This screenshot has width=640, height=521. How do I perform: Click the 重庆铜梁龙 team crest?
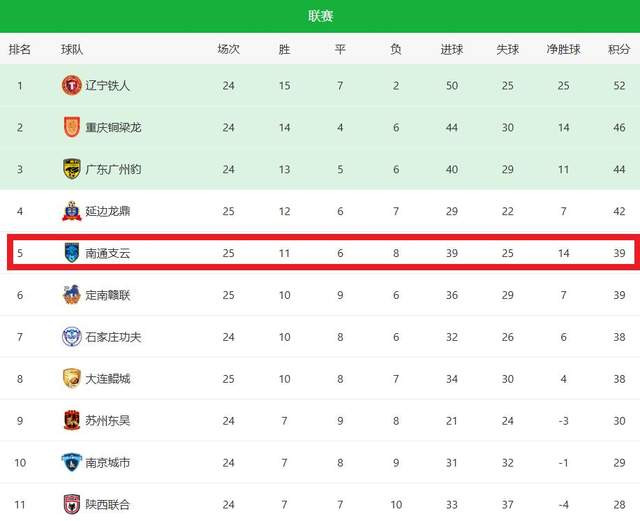(71, 128)
